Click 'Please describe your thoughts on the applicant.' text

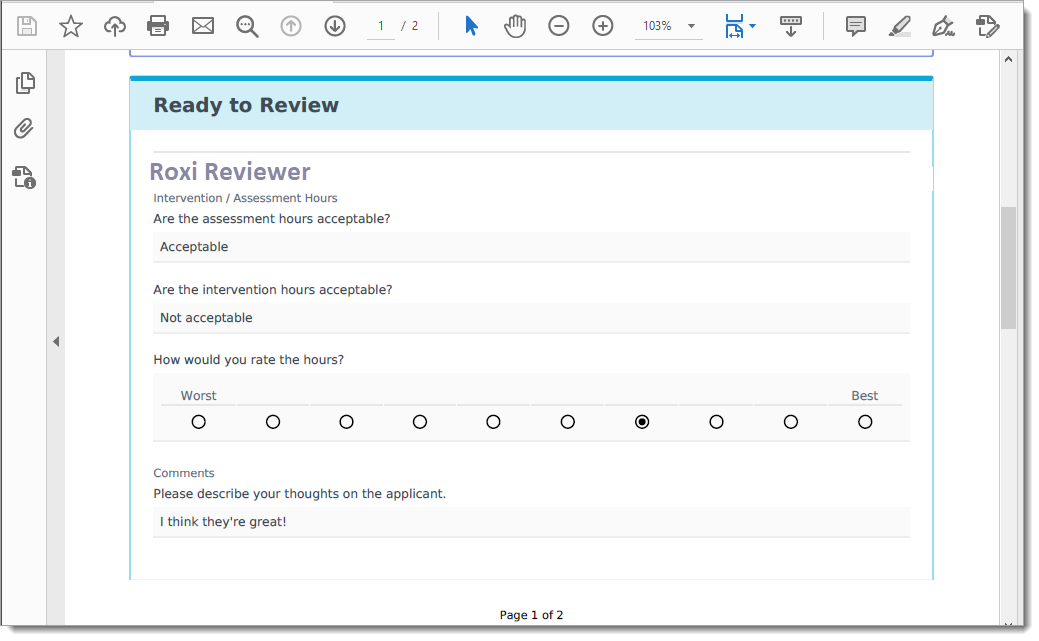tap(300, 494)
